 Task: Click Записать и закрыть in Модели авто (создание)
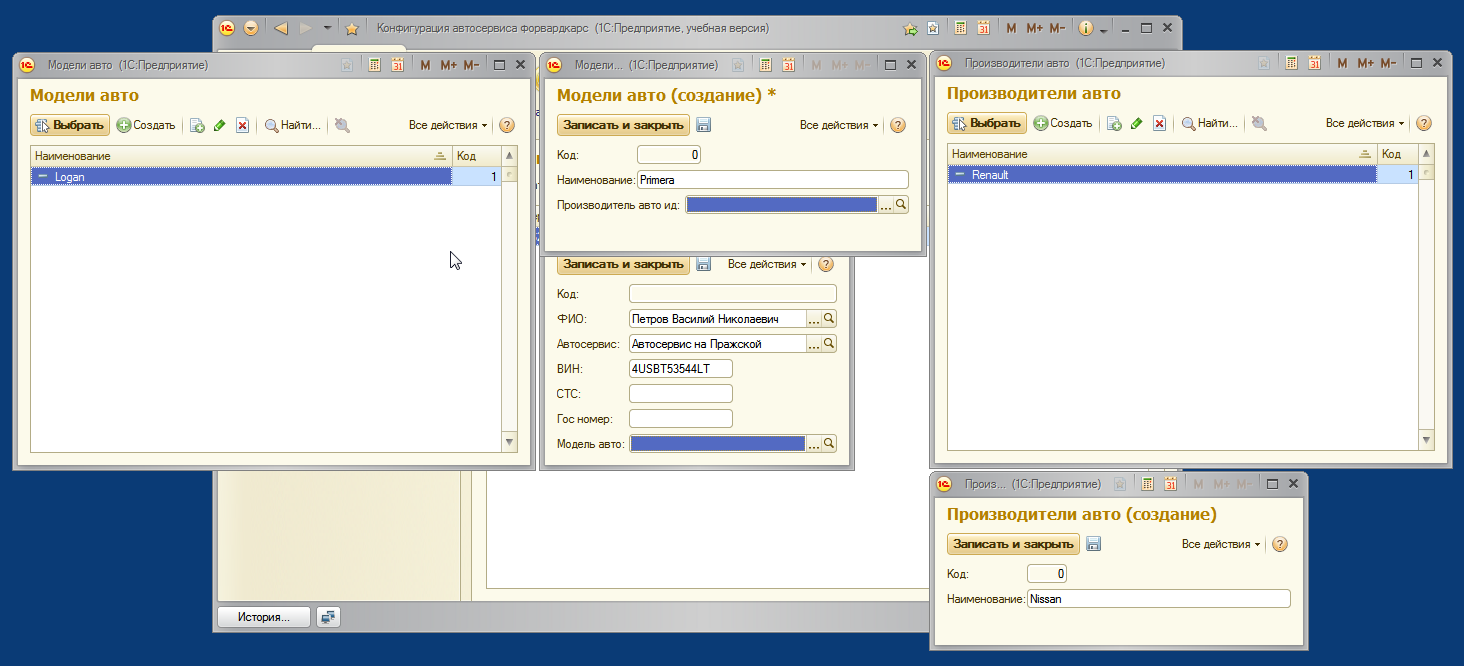point(623,126)
